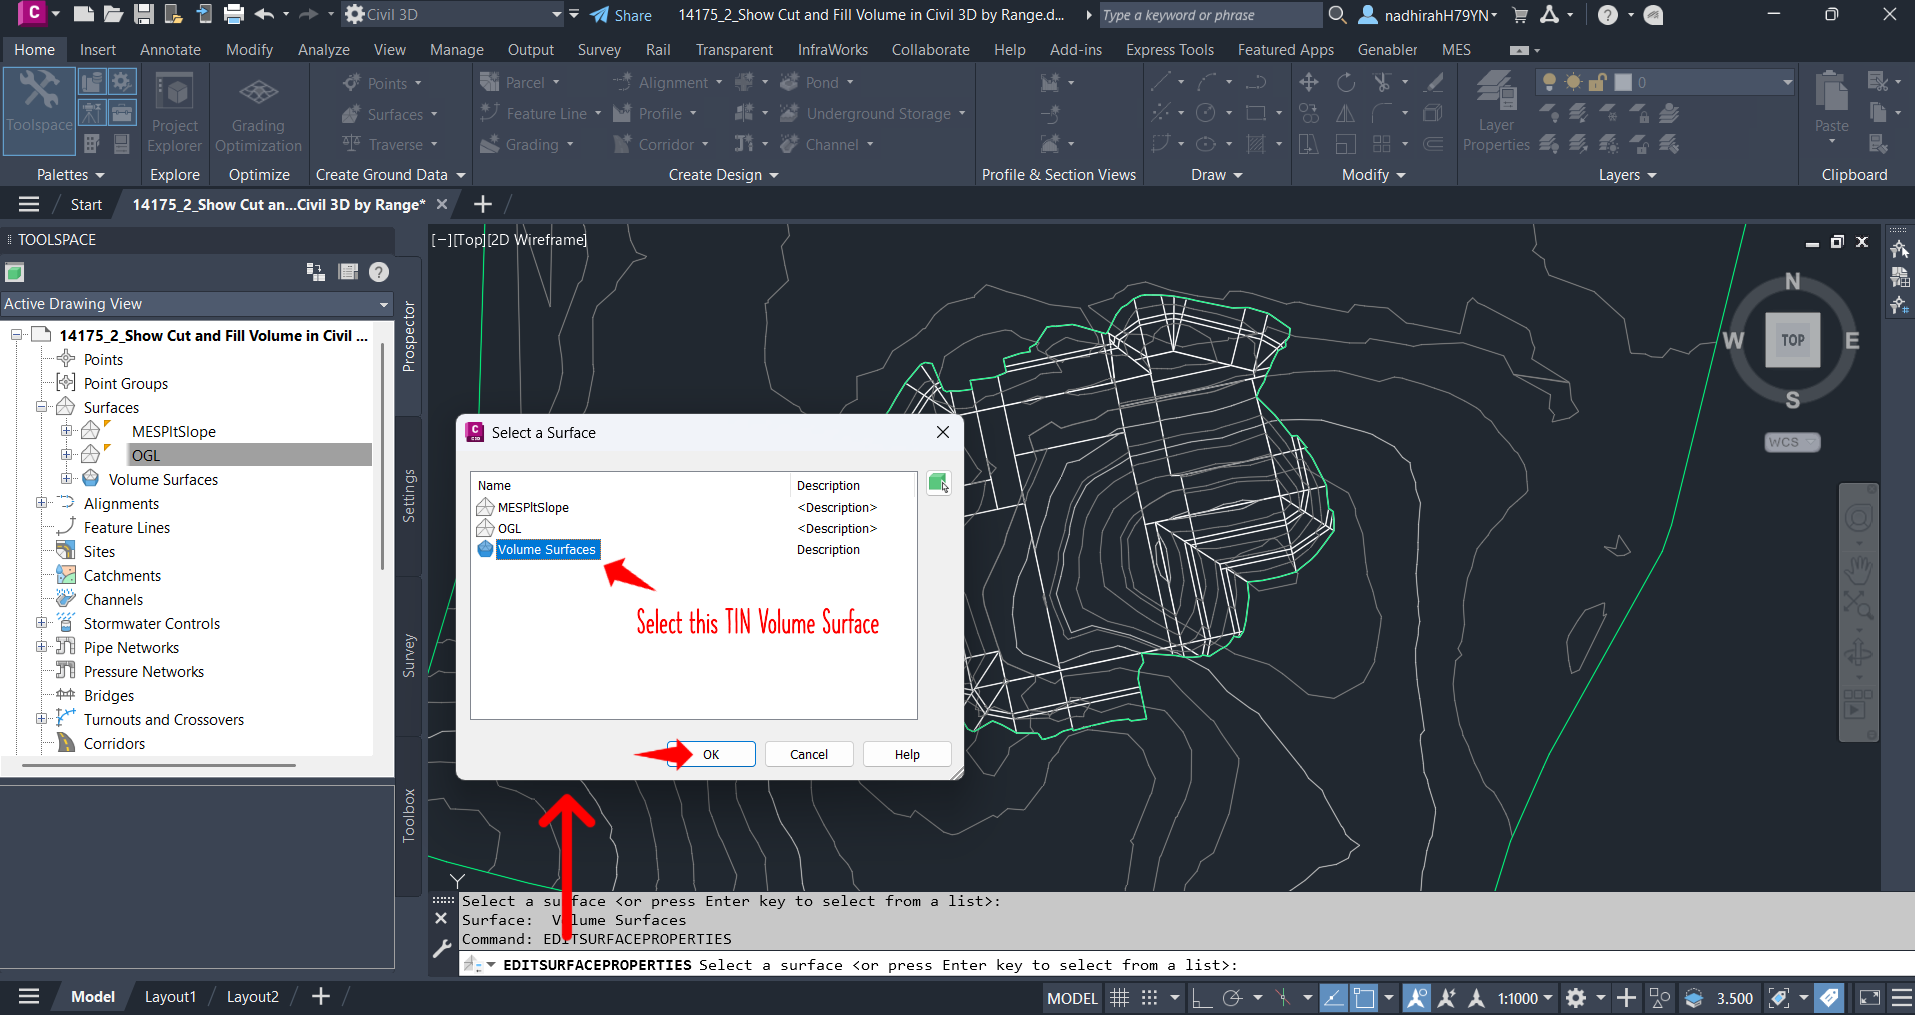Switch to the Annotate ribbon tab
The height and width of the screenshot is (1015, 1915).
(170, 49)
